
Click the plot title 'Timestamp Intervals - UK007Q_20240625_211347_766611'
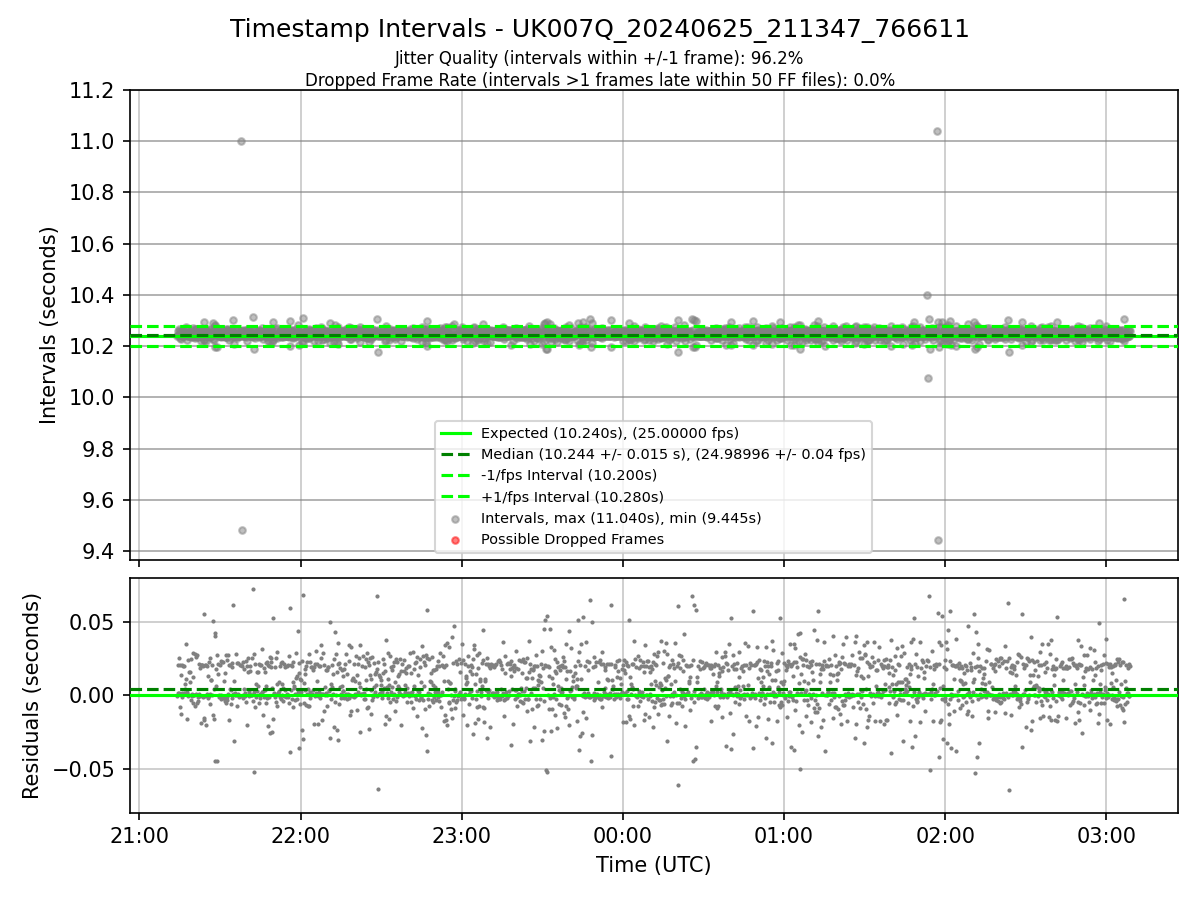(599, 29)
